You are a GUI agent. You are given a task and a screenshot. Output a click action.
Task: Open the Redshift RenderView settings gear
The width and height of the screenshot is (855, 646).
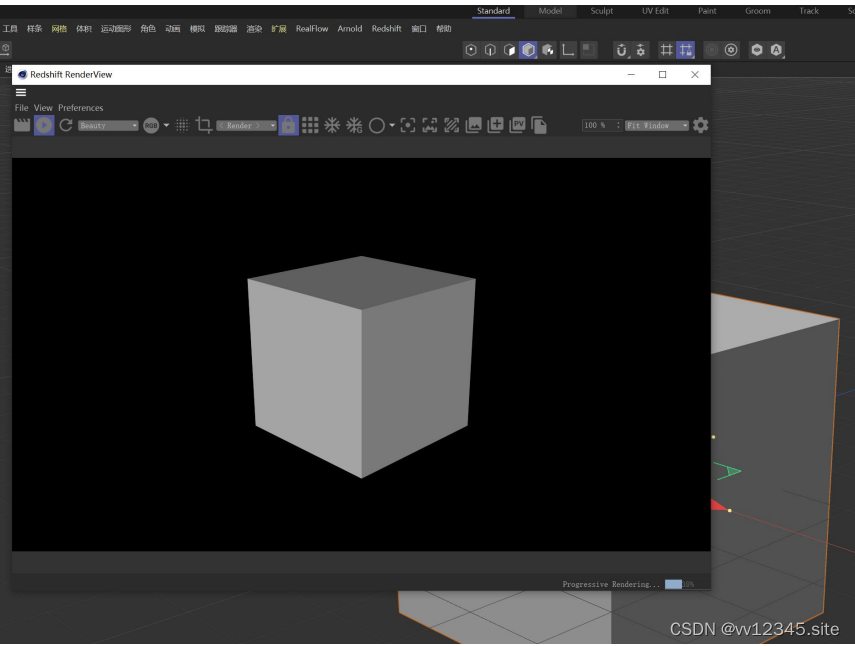[x=700, y=125]
